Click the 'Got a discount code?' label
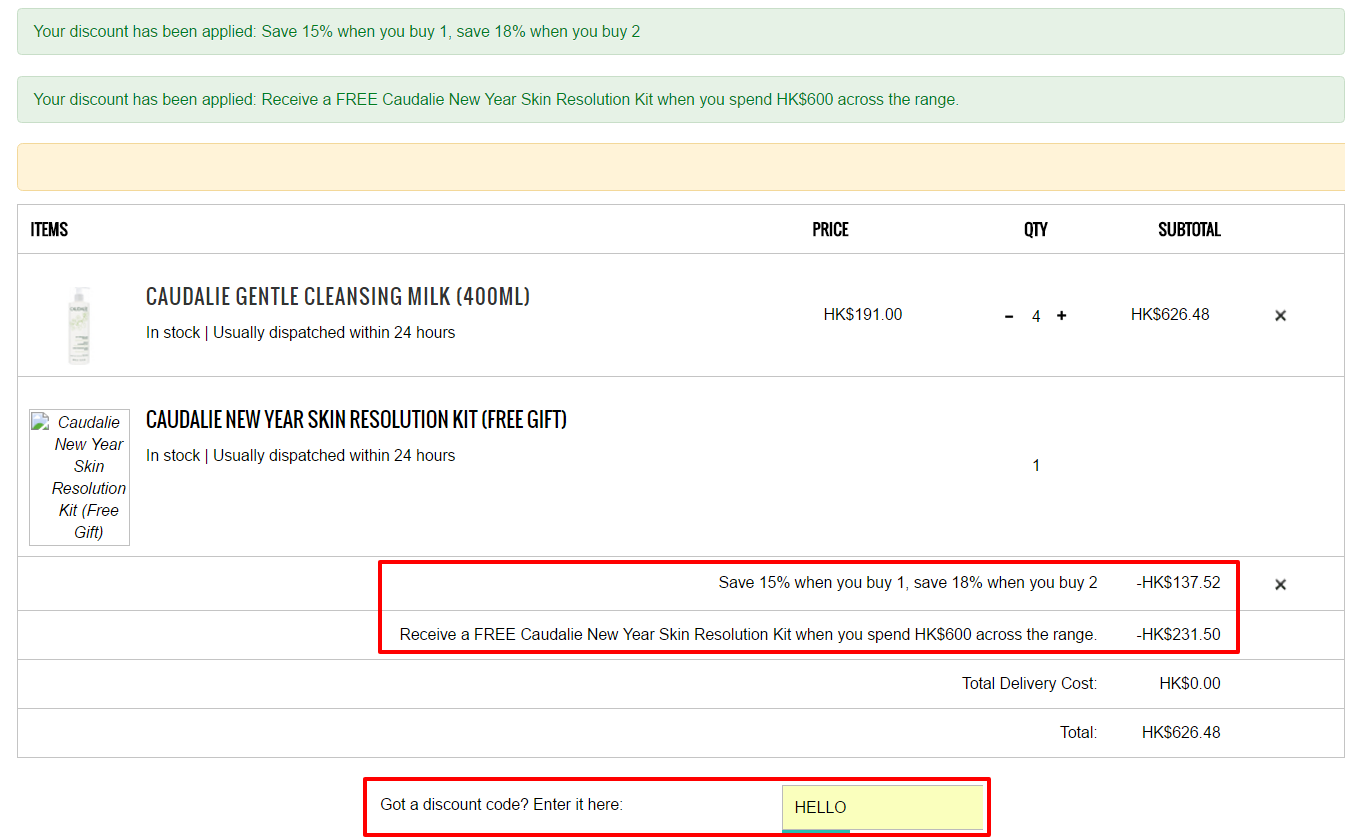1359x837 pixels. [x=502, y=805]
